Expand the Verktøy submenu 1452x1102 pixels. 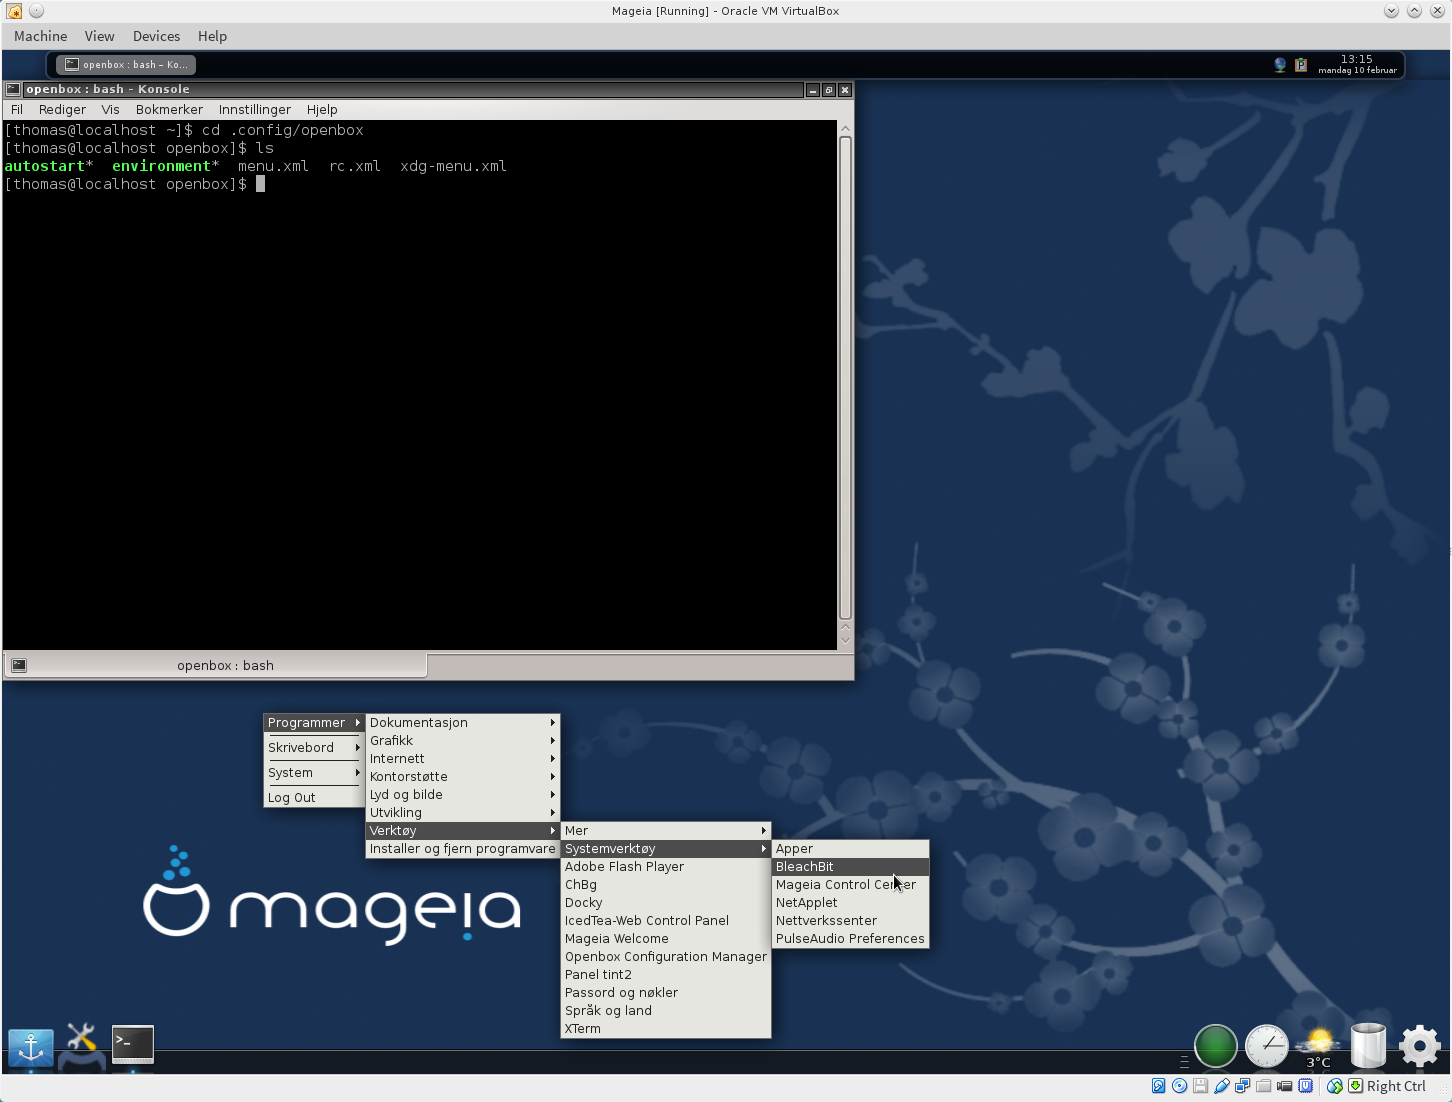462,830
